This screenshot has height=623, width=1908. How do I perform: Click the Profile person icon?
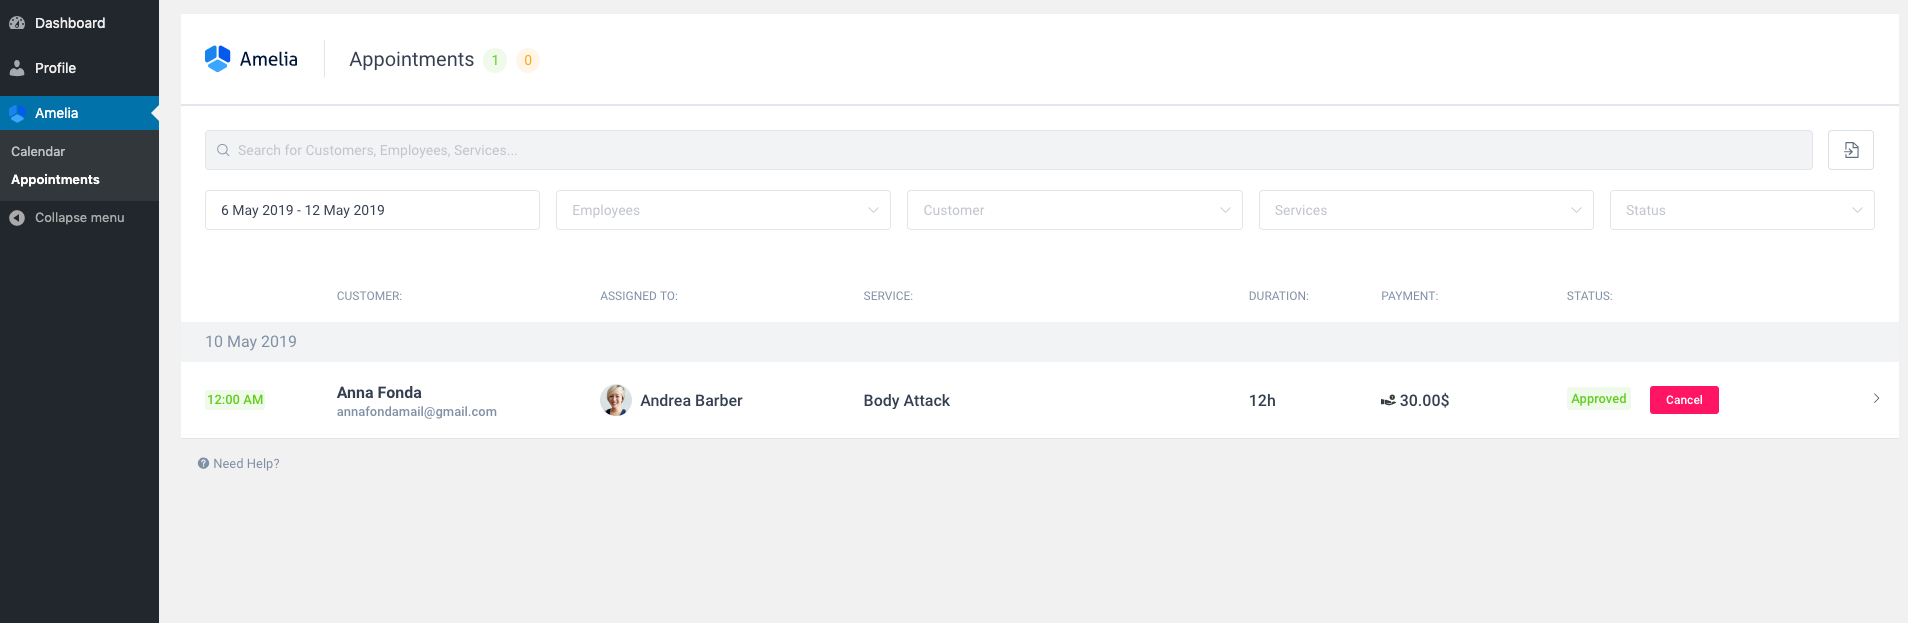[17, 68]
